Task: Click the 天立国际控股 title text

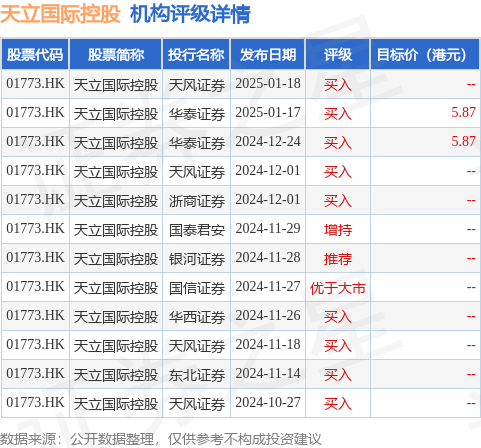Action: coord(60,14)
